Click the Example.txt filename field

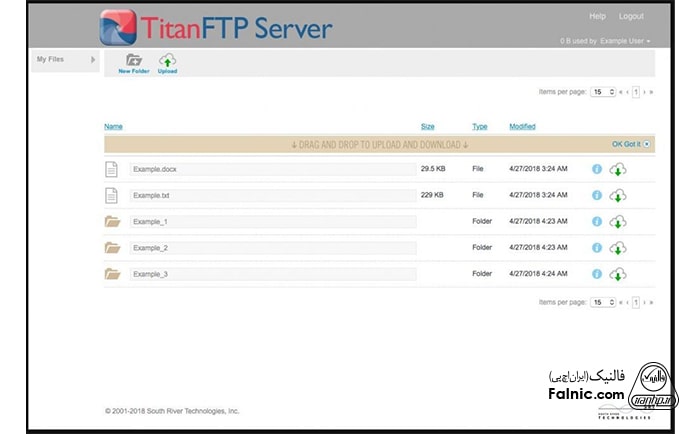pos(272,196)
